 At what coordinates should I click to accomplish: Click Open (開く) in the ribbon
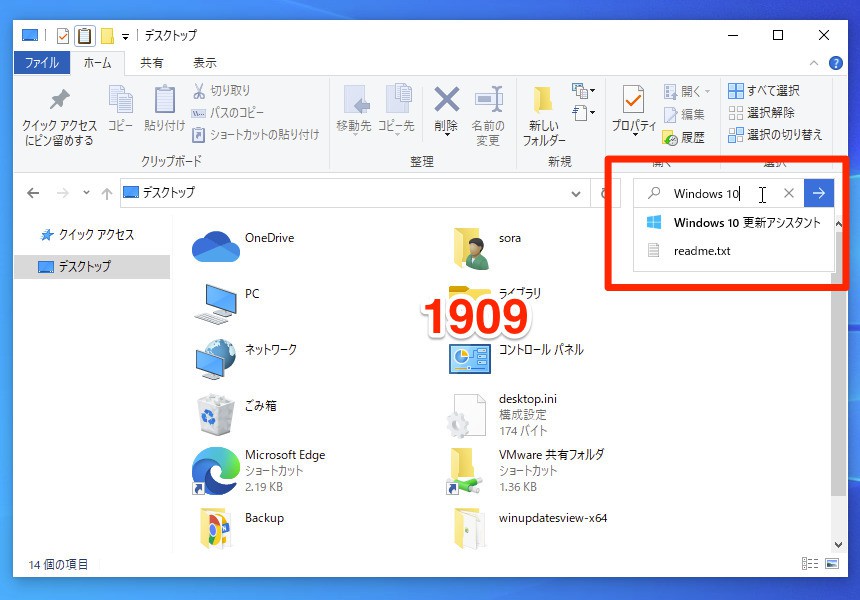[x=687, y=92]
